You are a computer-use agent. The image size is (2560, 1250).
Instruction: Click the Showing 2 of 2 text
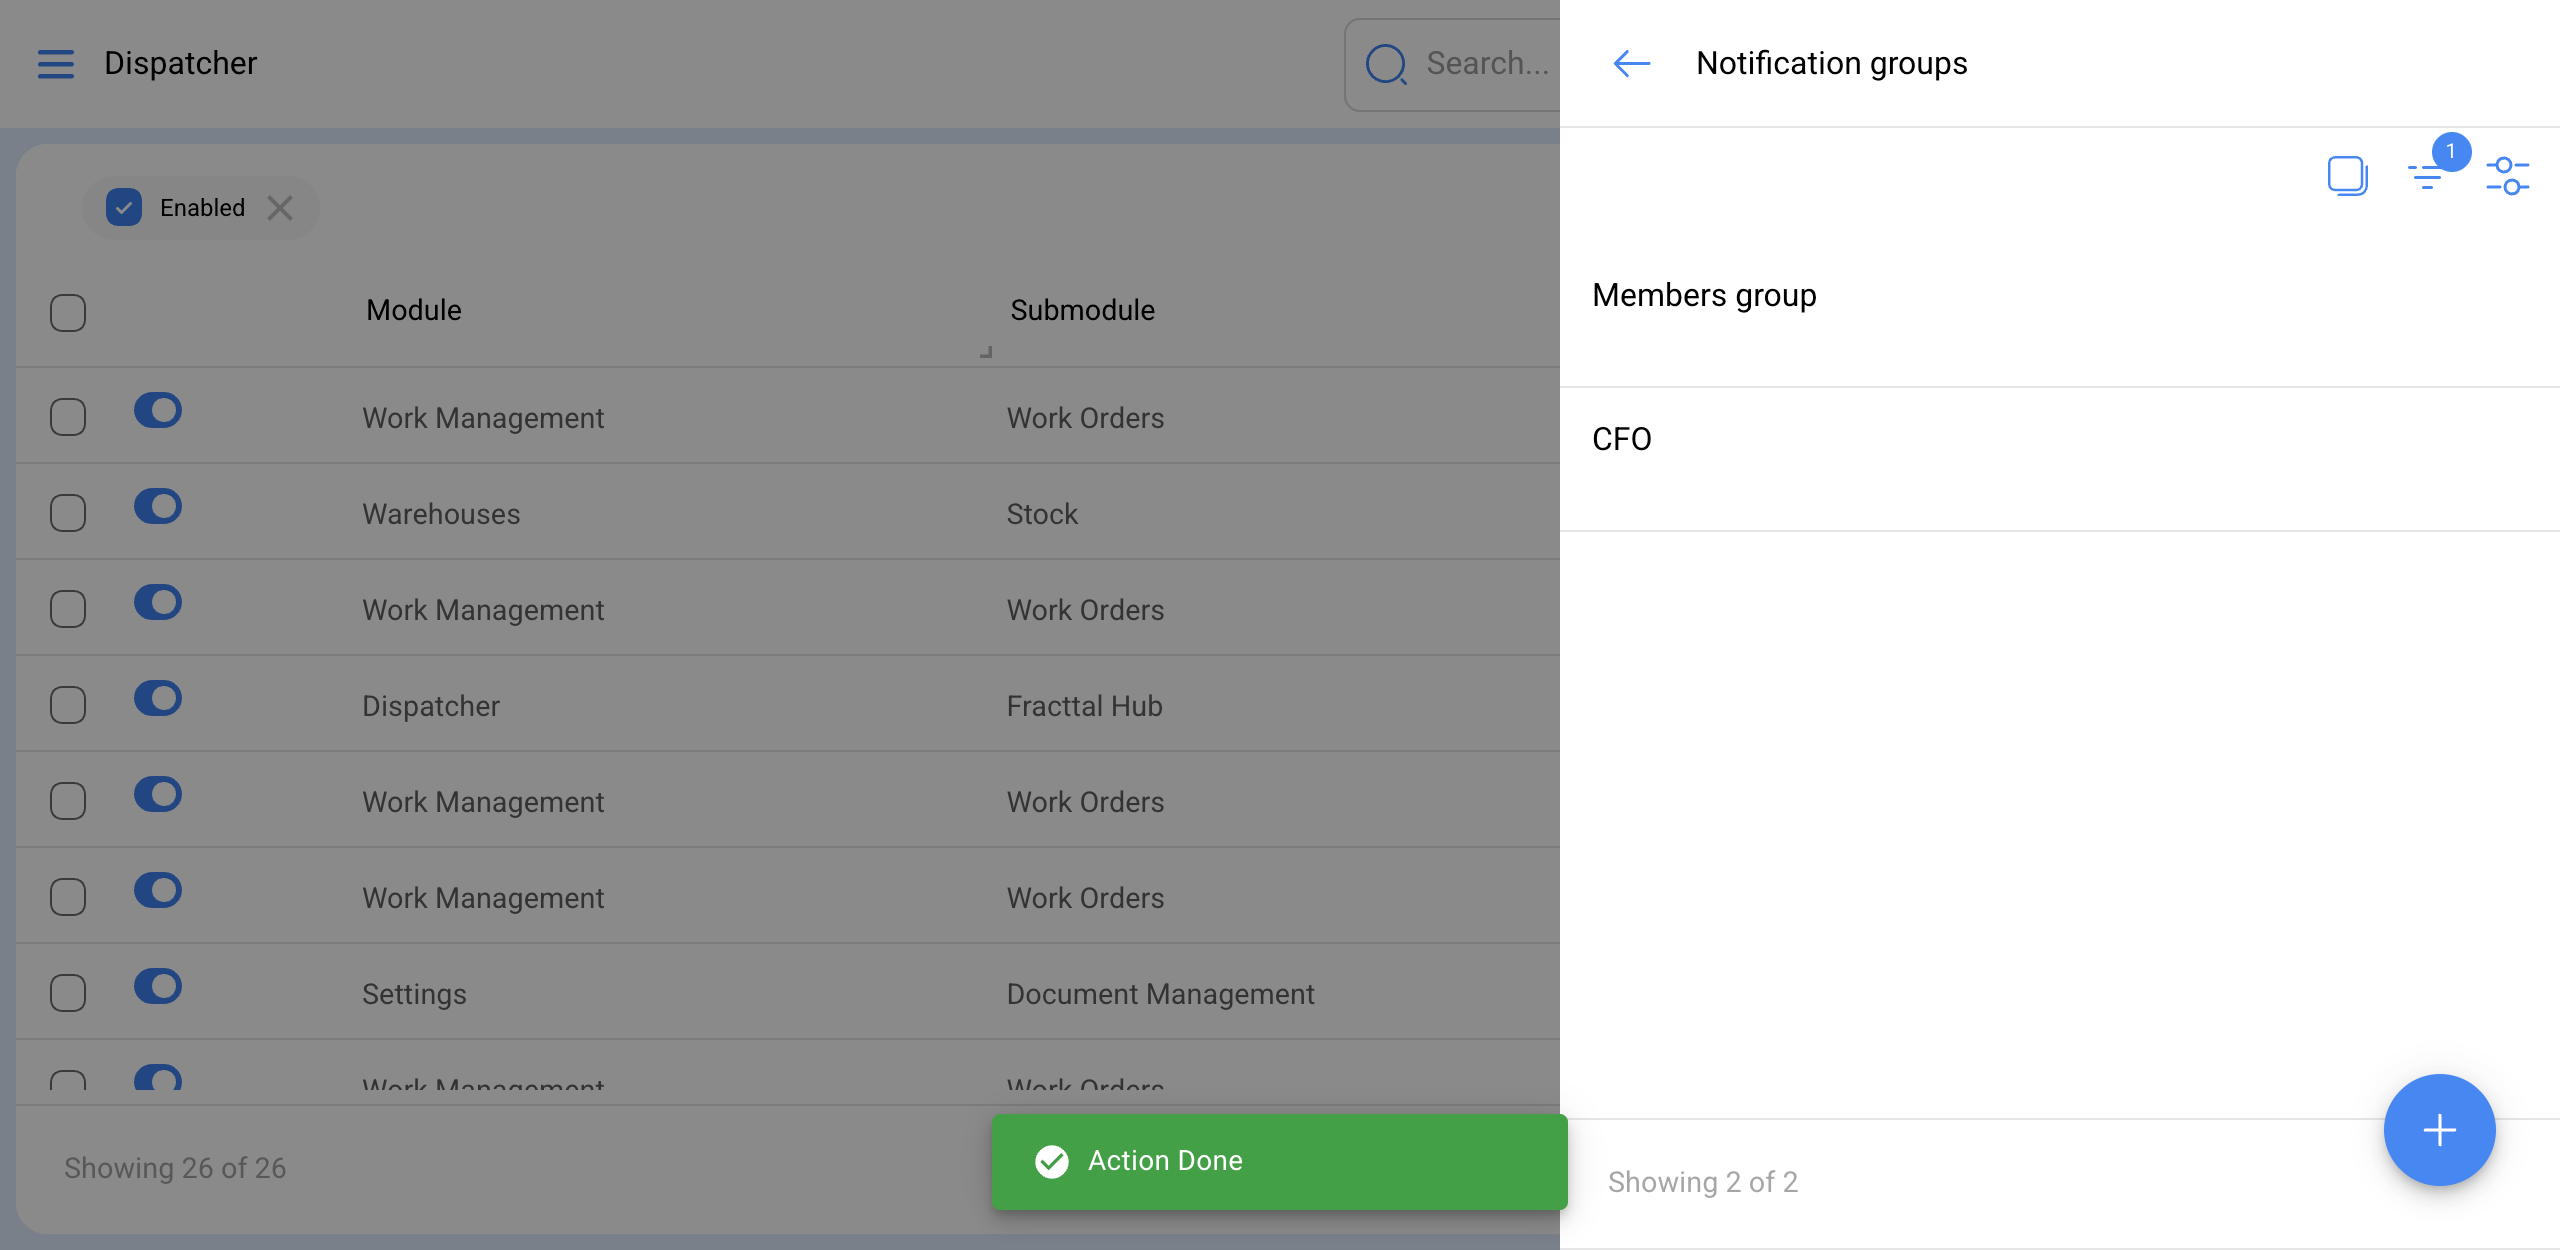point(1703,1182)
